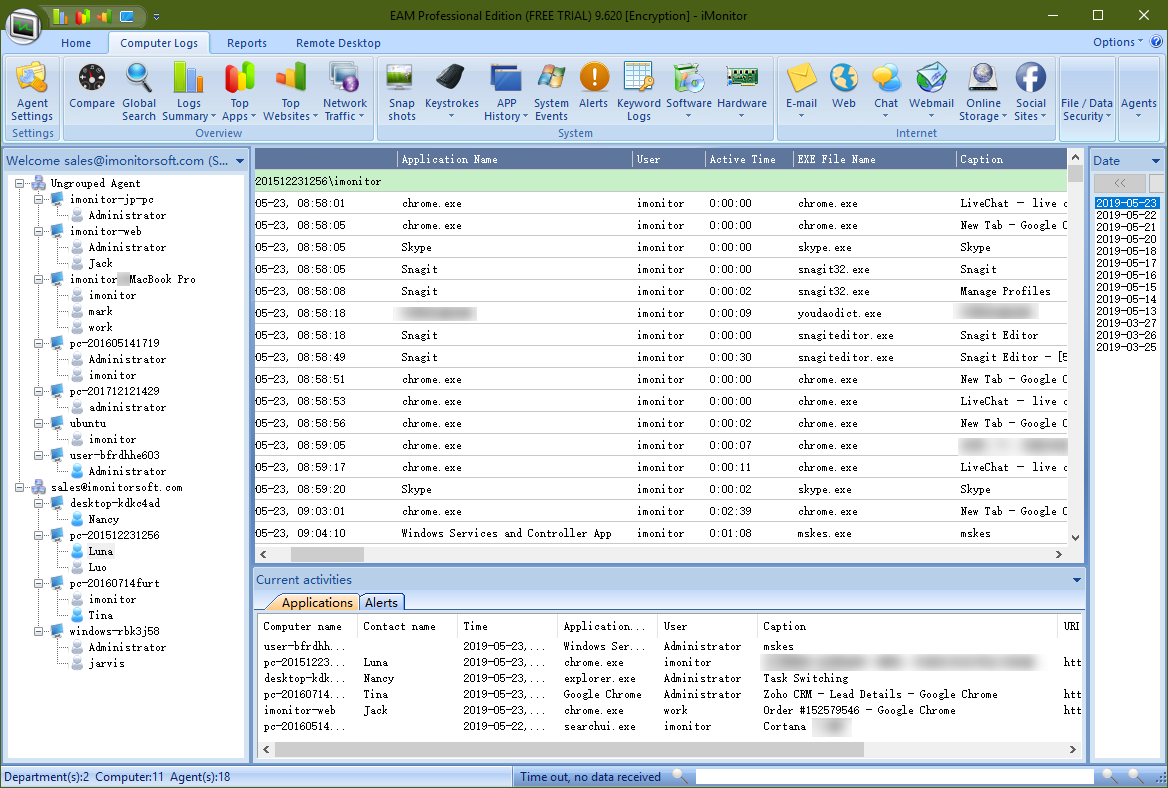
Task: Select user Jack under imonitor-web
Action: (x=101, y=264)
